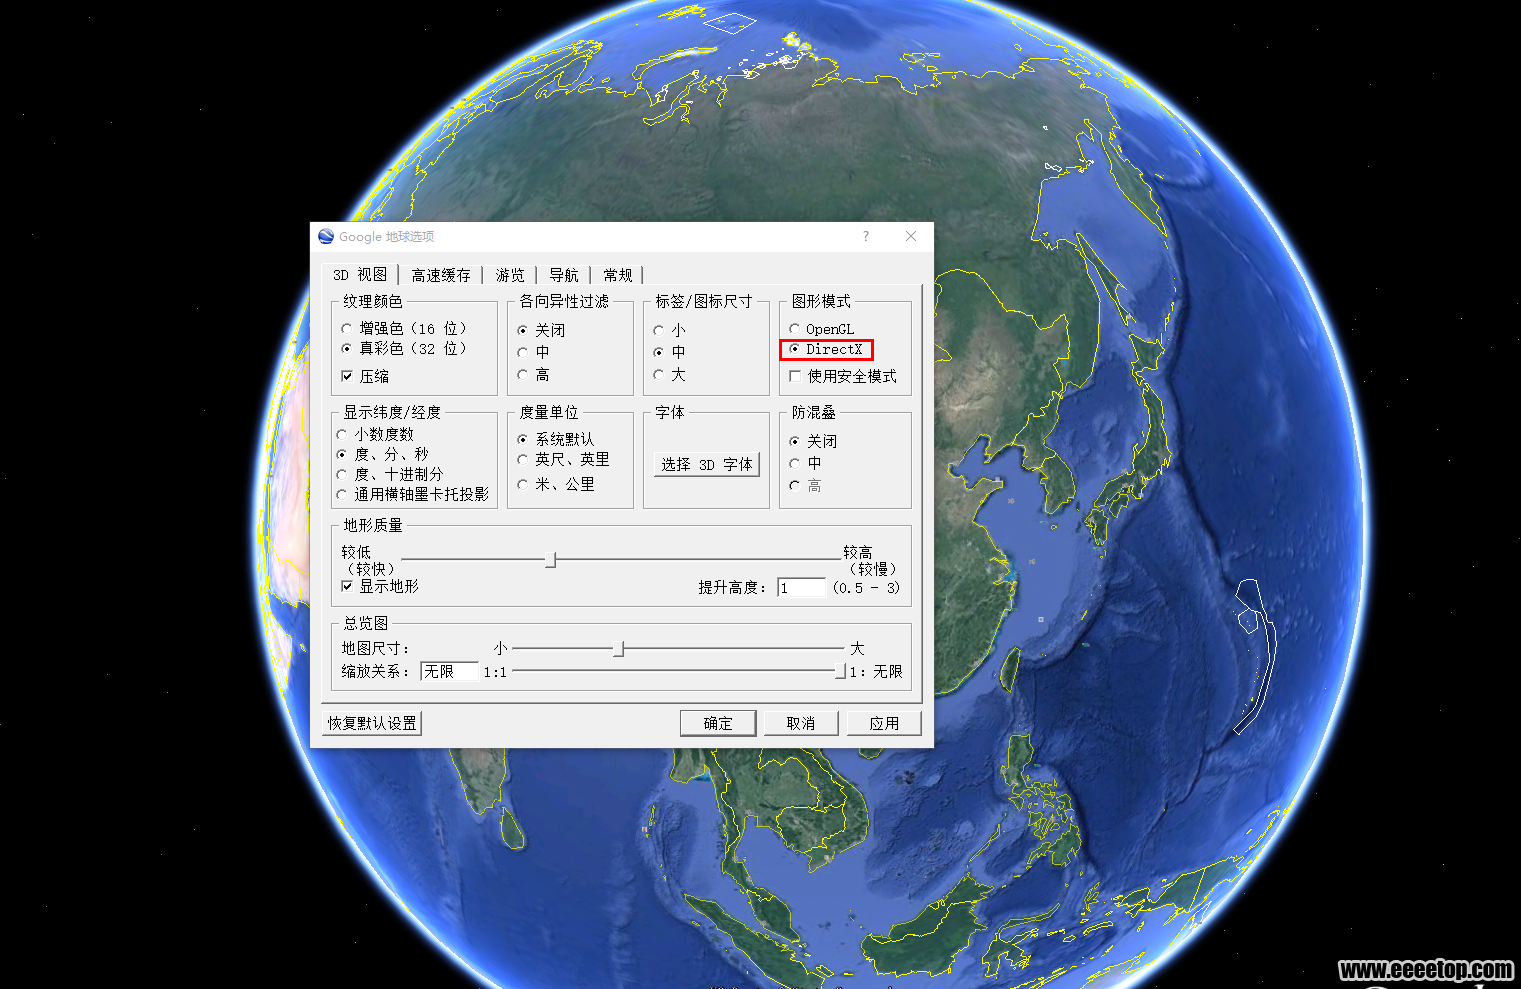Click the 取消 button
The height and width of the screenshot is (989, 1521).
point(800,723)
